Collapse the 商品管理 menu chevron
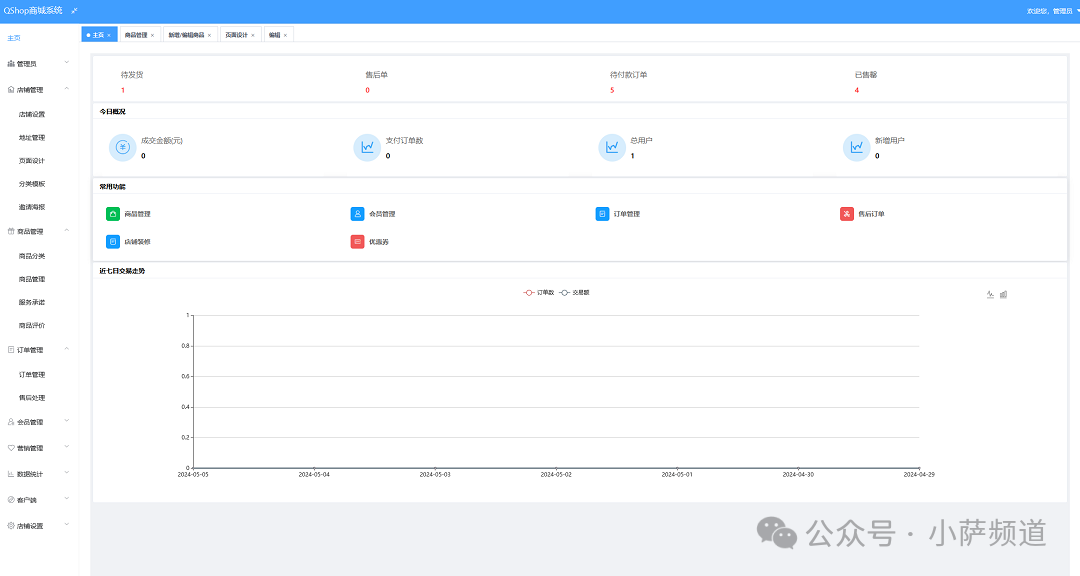Viewport: 1080px width, 576px height. (x=67, y=230)
